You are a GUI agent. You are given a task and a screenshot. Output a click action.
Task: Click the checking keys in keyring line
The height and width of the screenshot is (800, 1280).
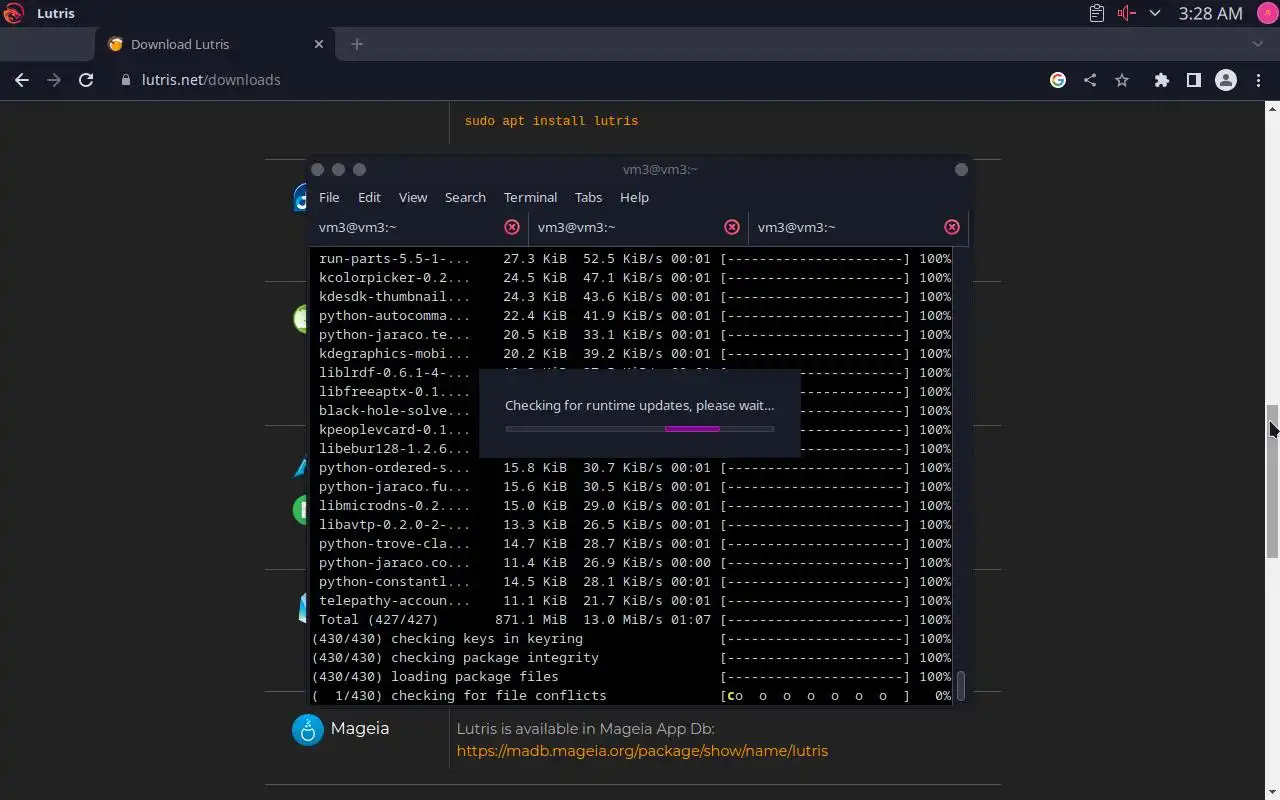pyautogui.click(x=634, y=639)
